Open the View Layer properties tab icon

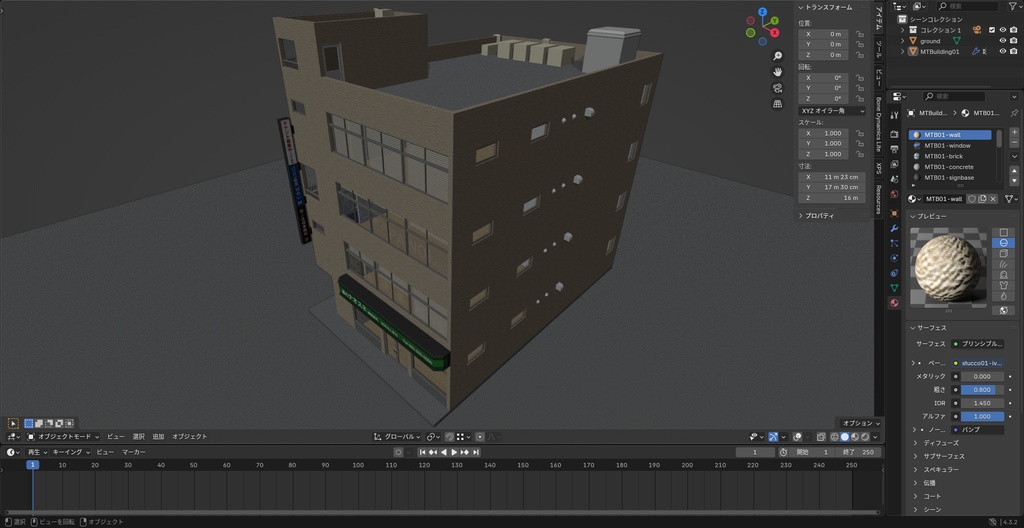pos(894,164)
